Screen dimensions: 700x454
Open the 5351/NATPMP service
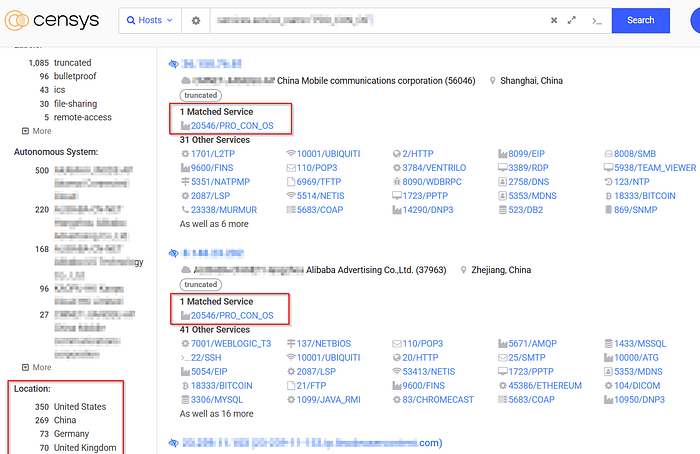221,182
